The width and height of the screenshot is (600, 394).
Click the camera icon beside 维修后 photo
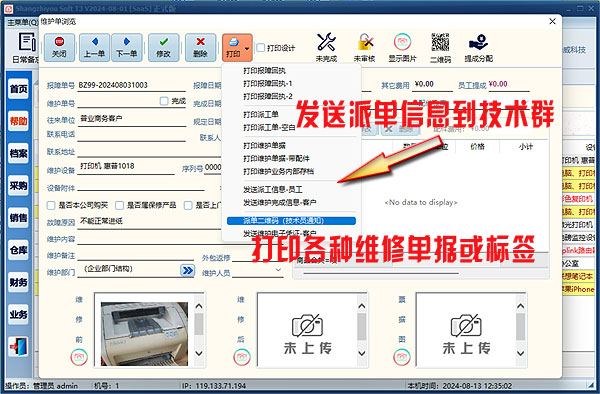point(241,357)
